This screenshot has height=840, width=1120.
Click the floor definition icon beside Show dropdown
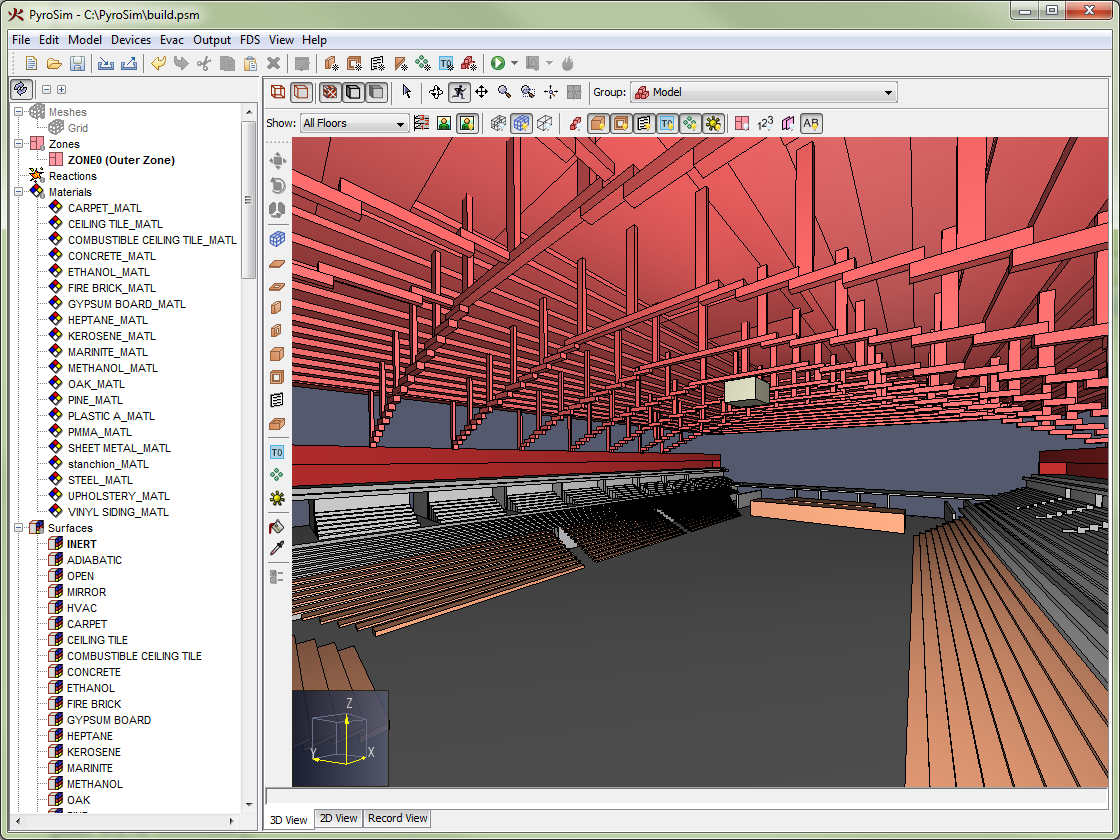421,123
